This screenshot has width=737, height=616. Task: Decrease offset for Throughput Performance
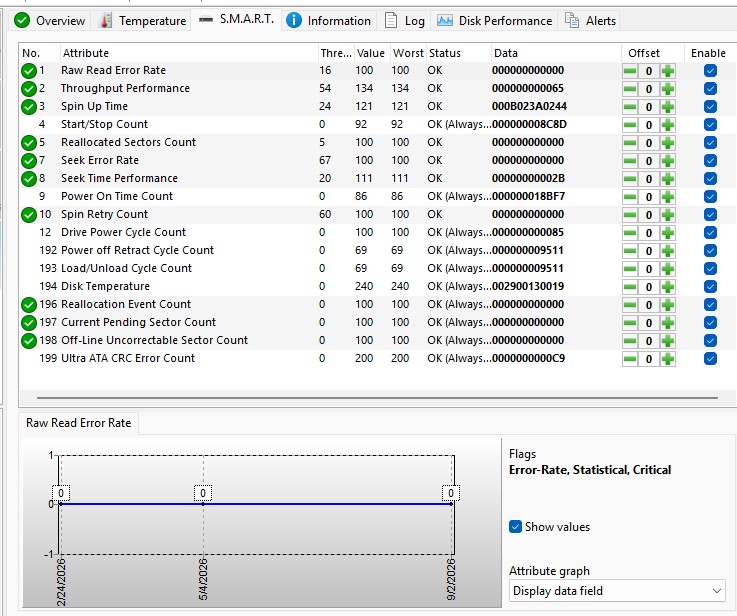click(x=630, y=89)
